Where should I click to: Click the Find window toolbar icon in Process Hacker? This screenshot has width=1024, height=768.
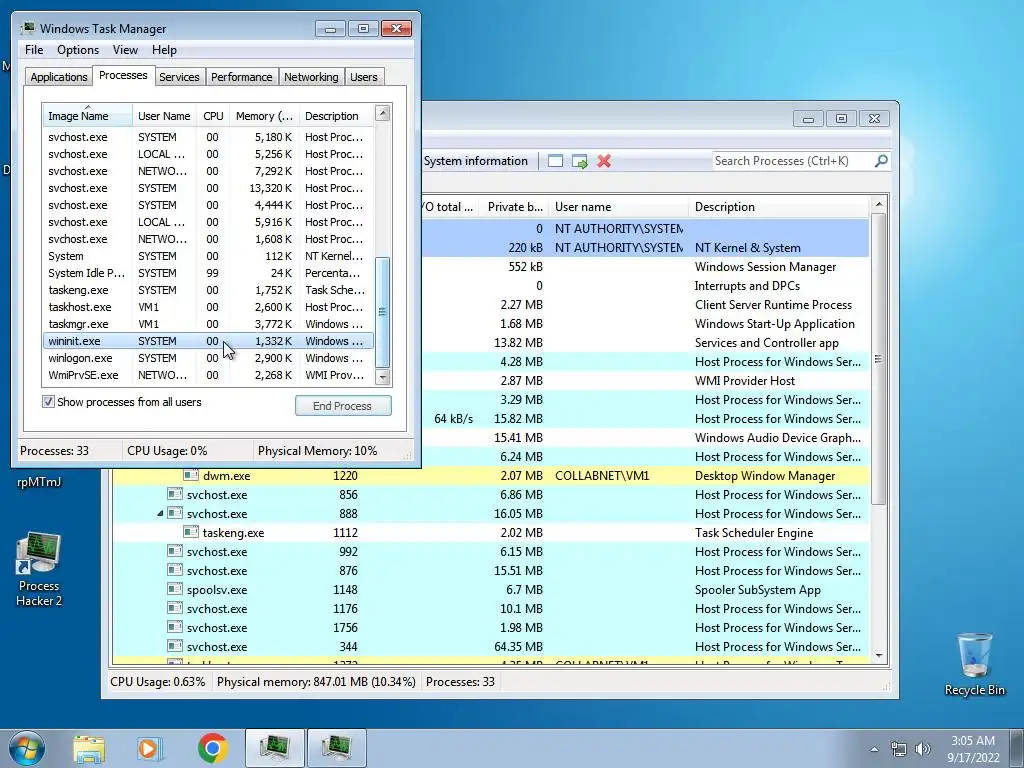pyautogui.click(x=555, y=161)
